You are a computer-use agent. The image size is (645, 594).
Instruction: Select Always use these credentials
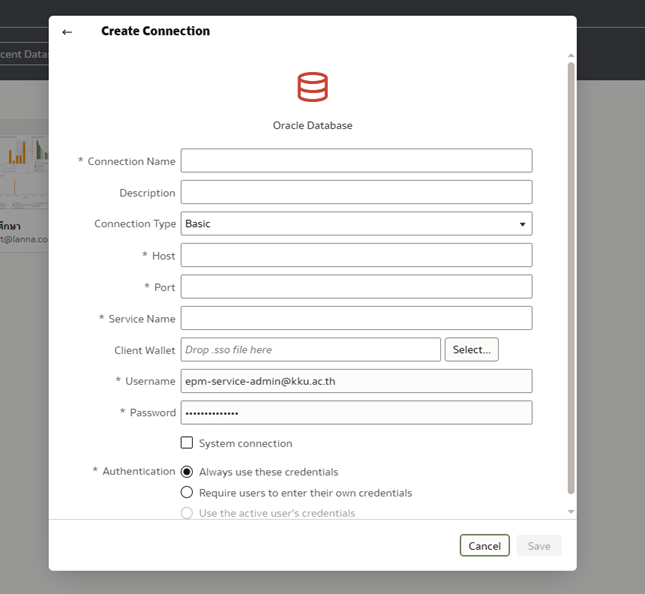coord(187,471)
